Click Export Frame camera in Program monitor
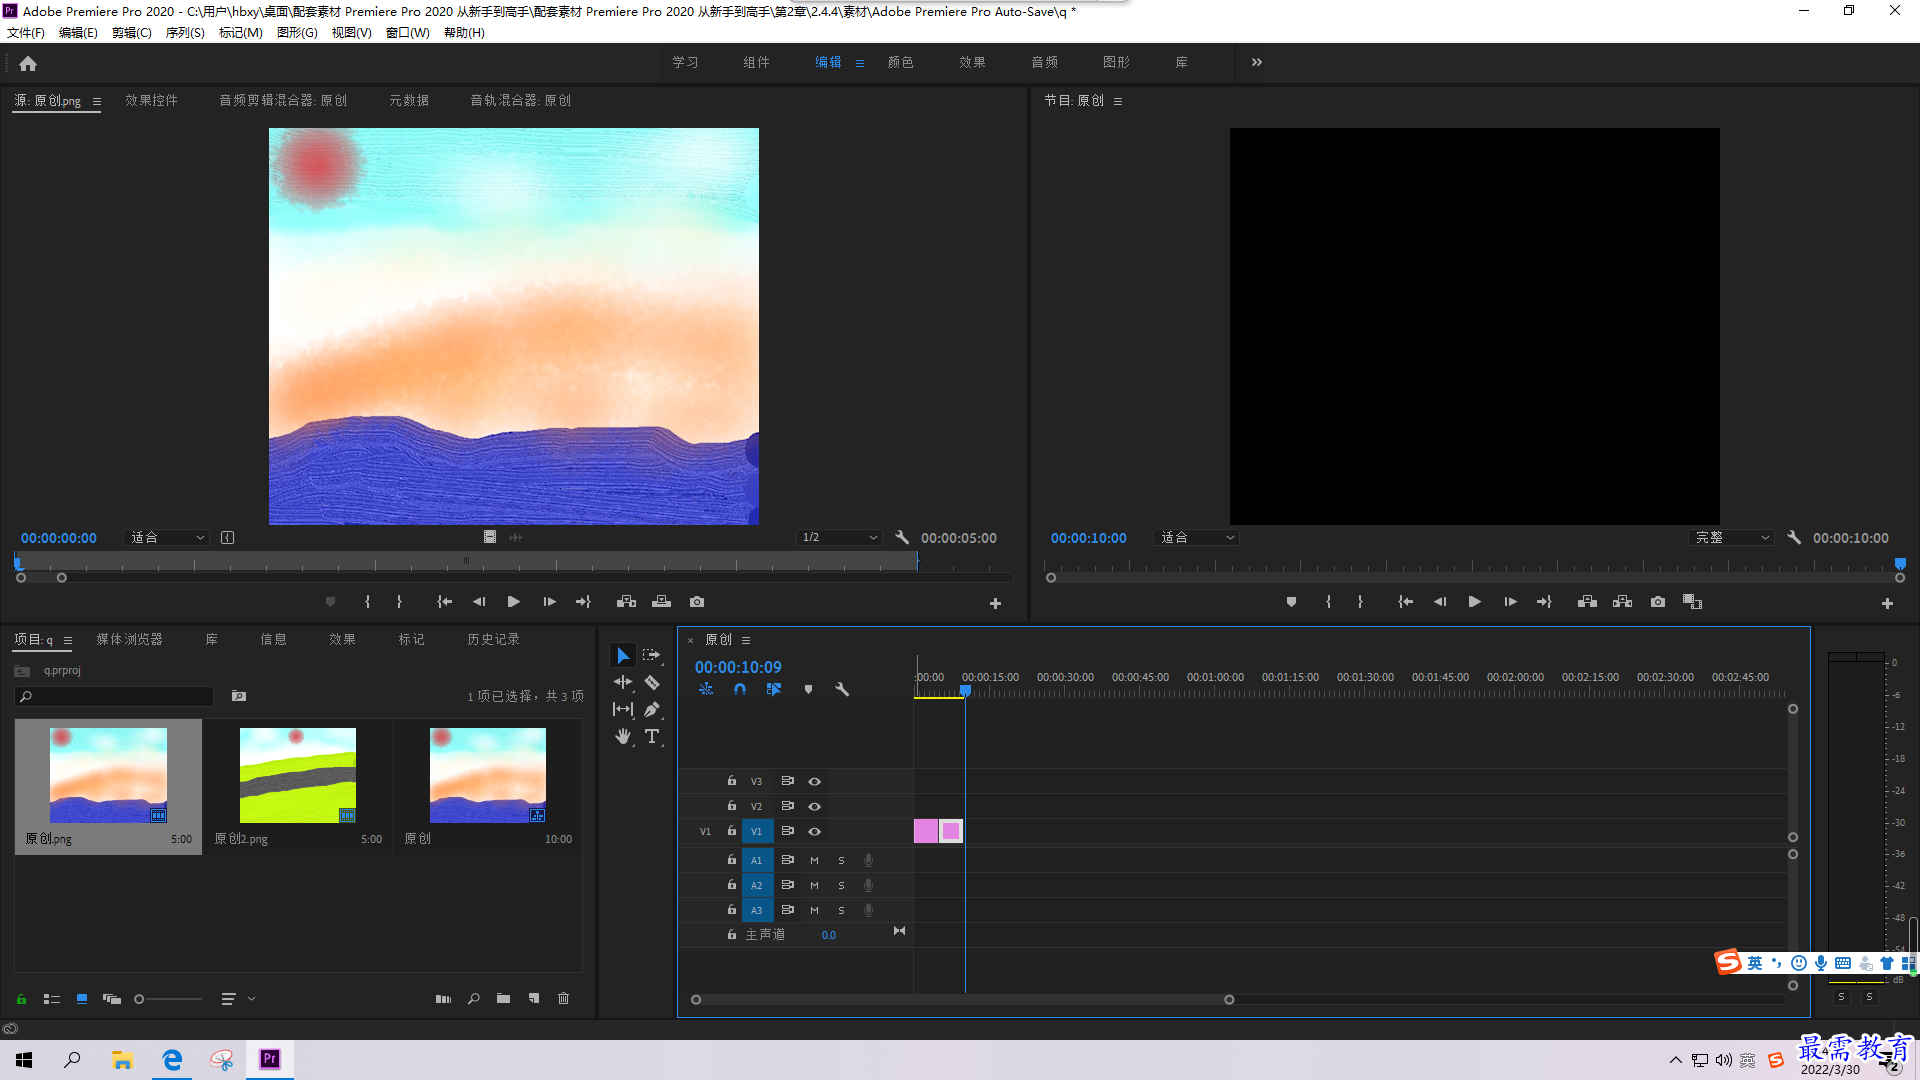The height and width of the screenshot is (1080, 1920). 1658,602
